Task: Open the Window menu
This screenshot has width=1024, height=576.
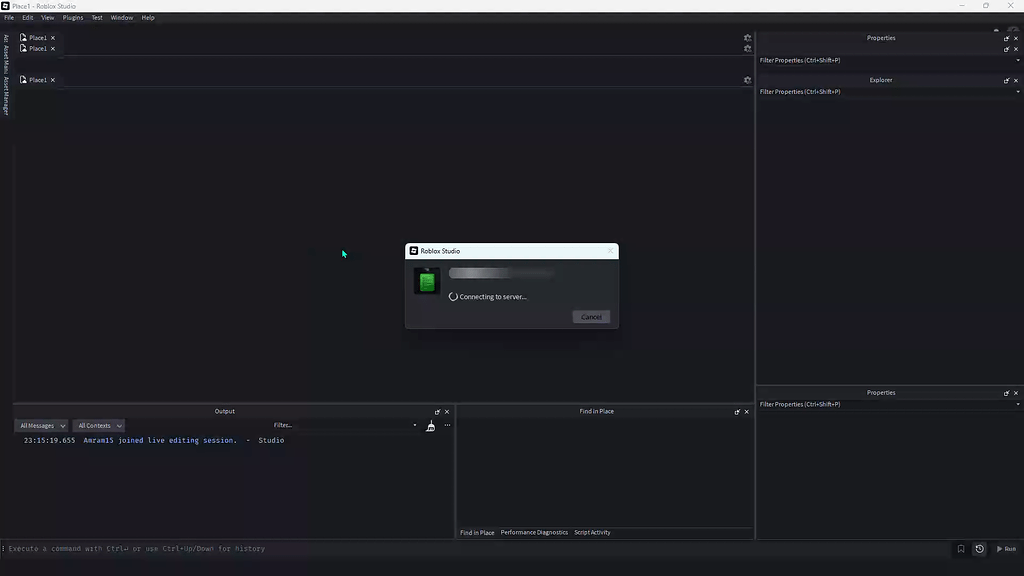Action: 121,18
